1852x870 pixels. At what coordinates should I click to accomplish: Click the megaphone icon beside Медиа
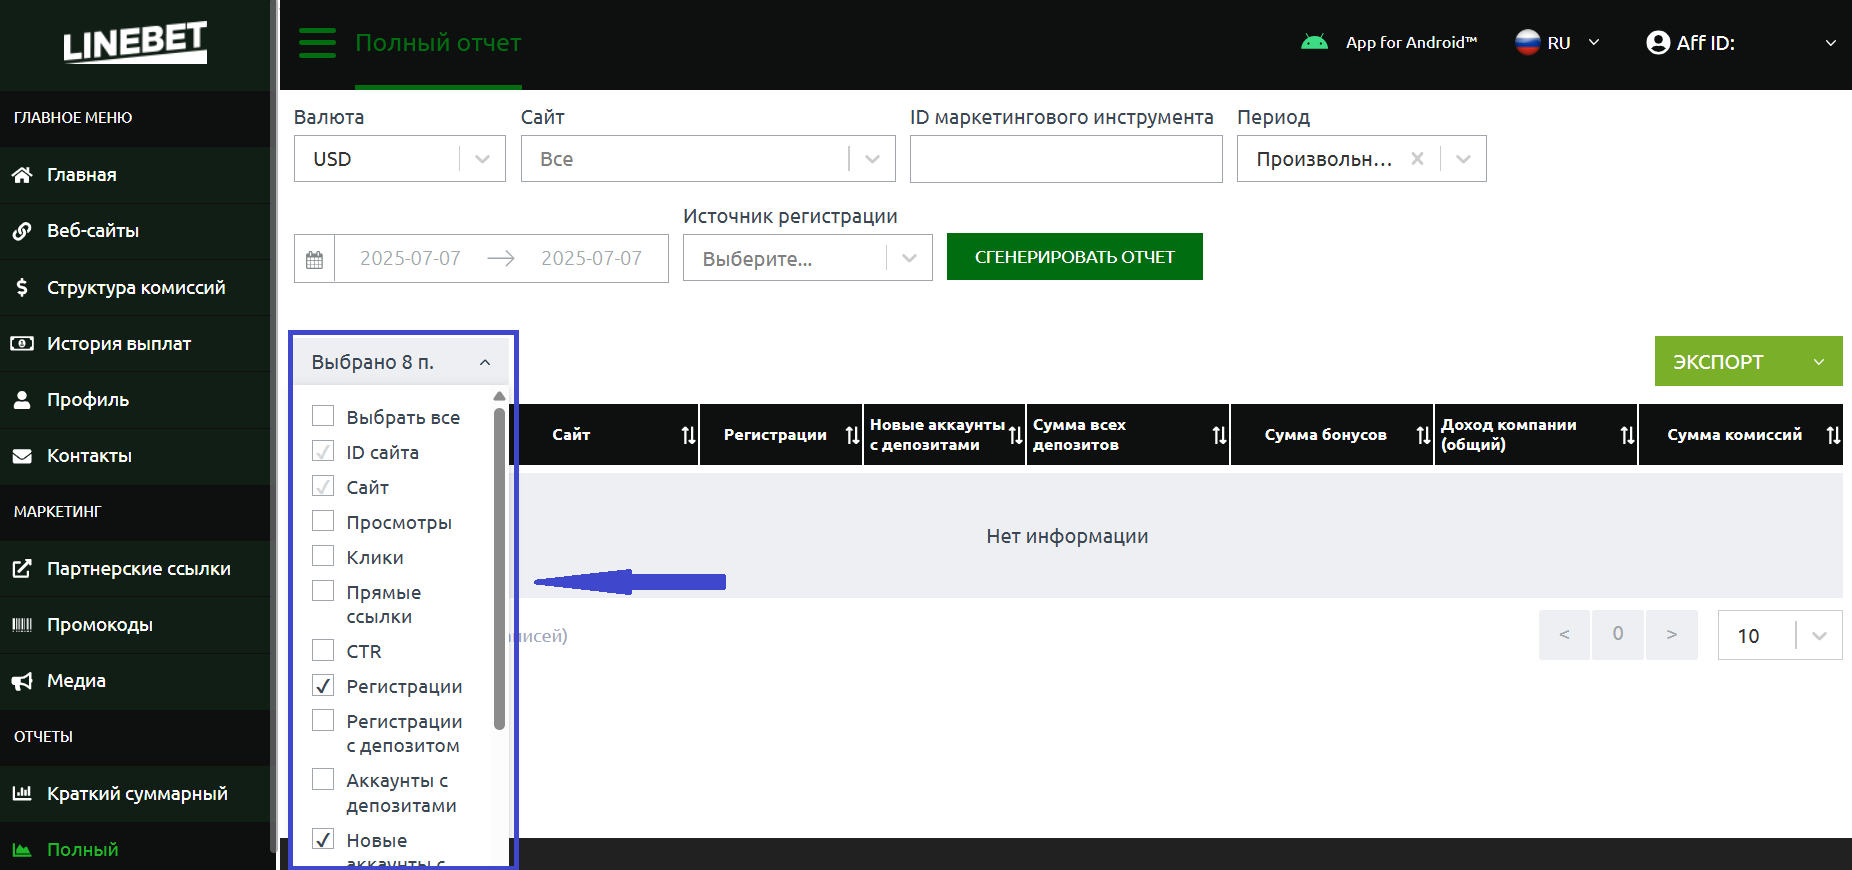(22, 681)
